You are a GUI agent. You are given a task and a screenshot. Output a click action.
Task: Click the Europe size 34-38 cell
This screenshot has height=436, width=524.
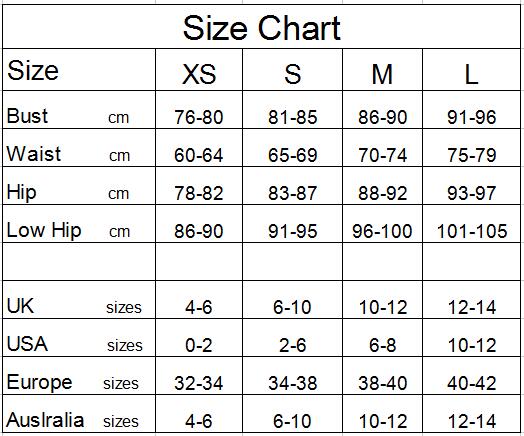[x=292, y=376]
